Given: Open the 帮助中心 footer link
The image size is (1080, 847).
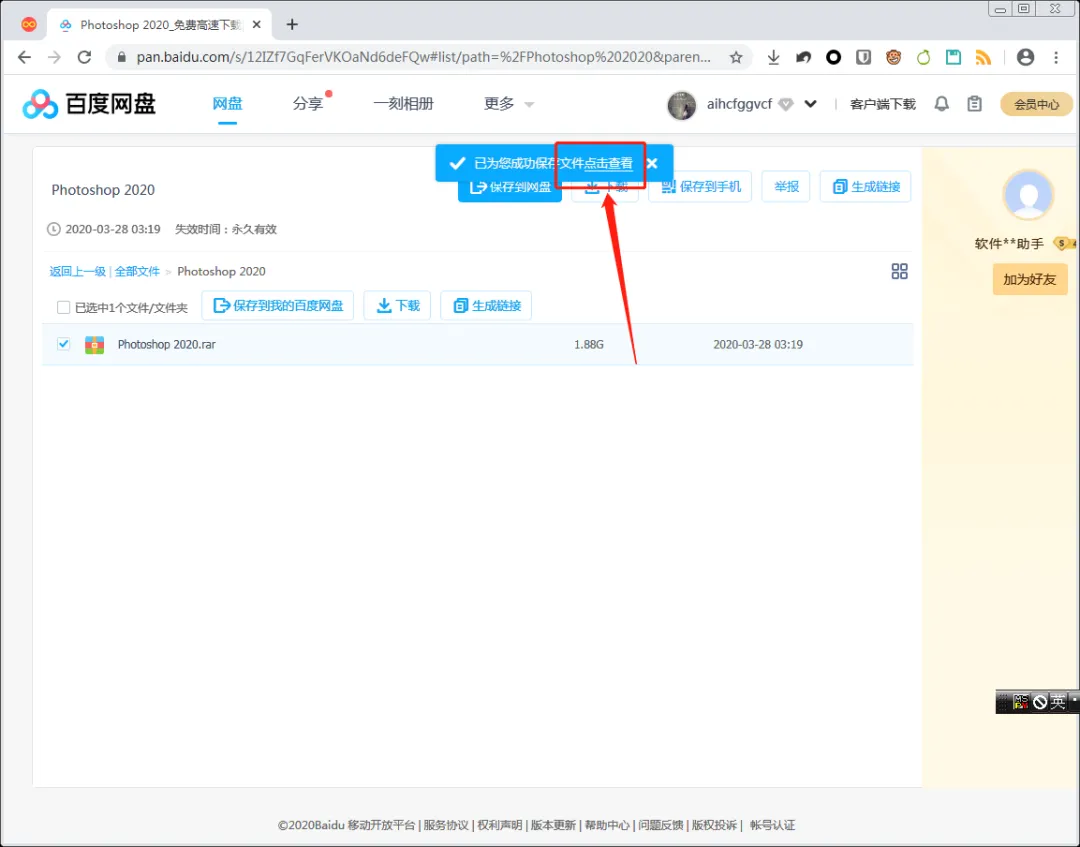Looking at the screenshot, I should pyautogui.click(x=607, y=825).
